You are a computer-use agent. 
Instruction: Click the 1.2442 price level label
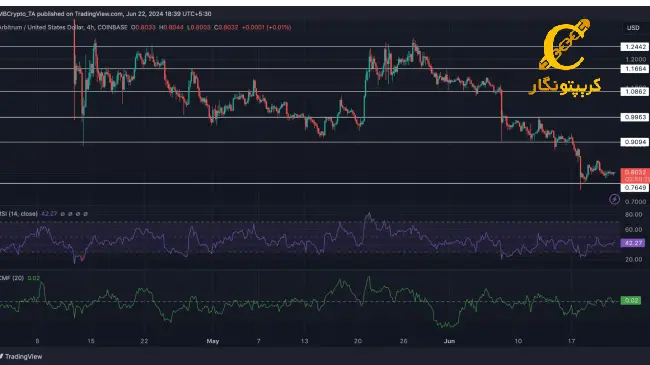635,47
